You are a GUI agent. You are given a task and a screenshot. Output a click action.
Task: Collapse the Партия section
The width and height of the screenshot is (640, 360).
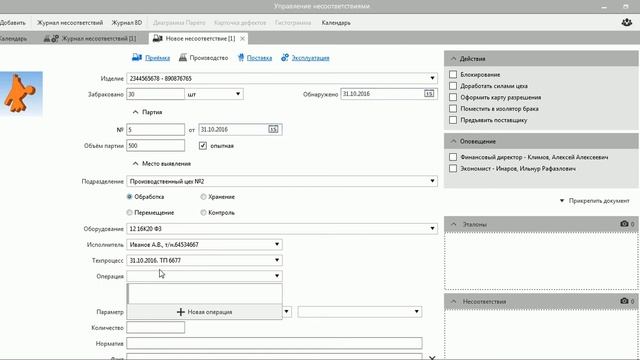coord(136,112)
